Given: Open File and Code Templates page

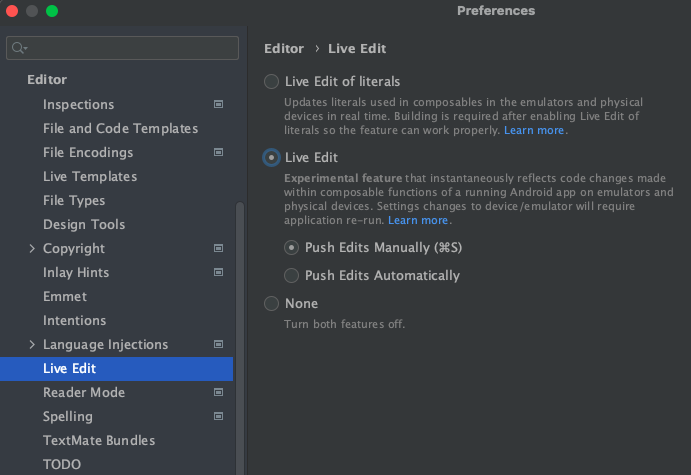Looking at the screenshot, I should [x=120, y=128].
